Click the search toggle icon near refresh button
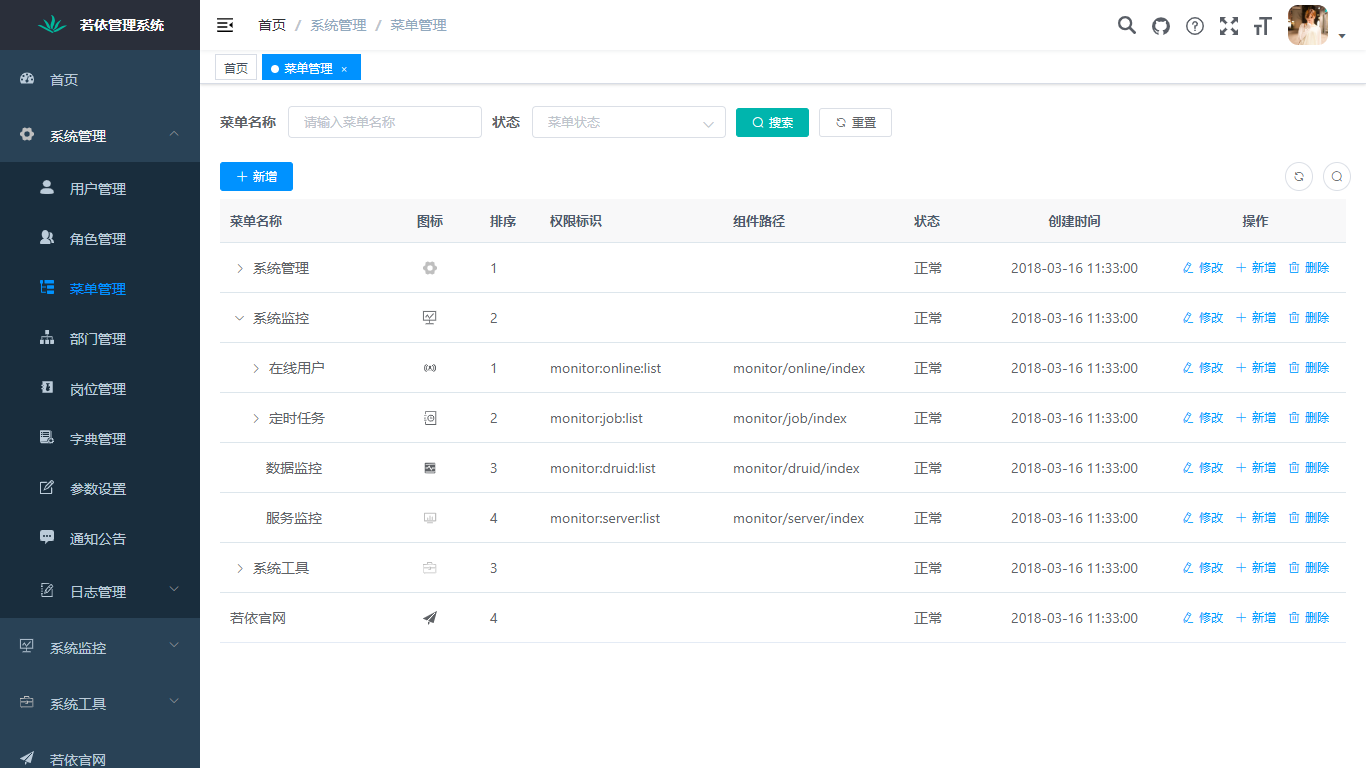Image resolution: width=1366 pixels, height=768 pixels. [x=1336, y=176]
